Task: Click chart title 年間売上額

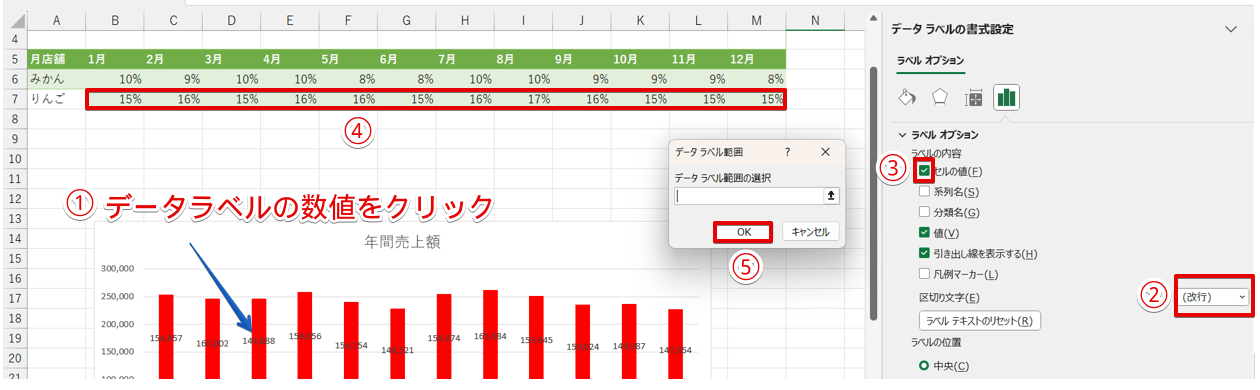Action: pos(403,241)
